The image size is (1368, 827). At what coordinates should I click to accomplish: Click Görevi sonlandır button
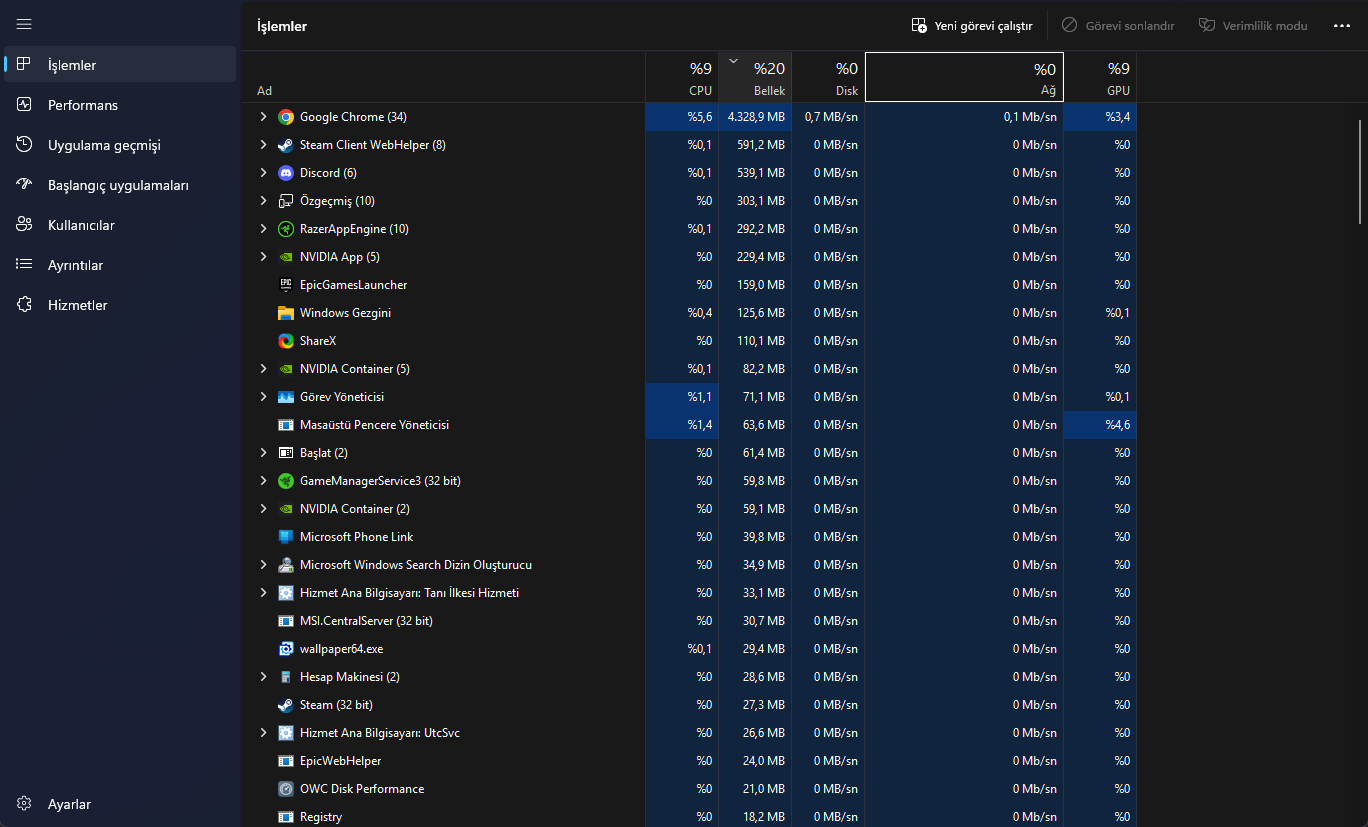point(1118,25)
